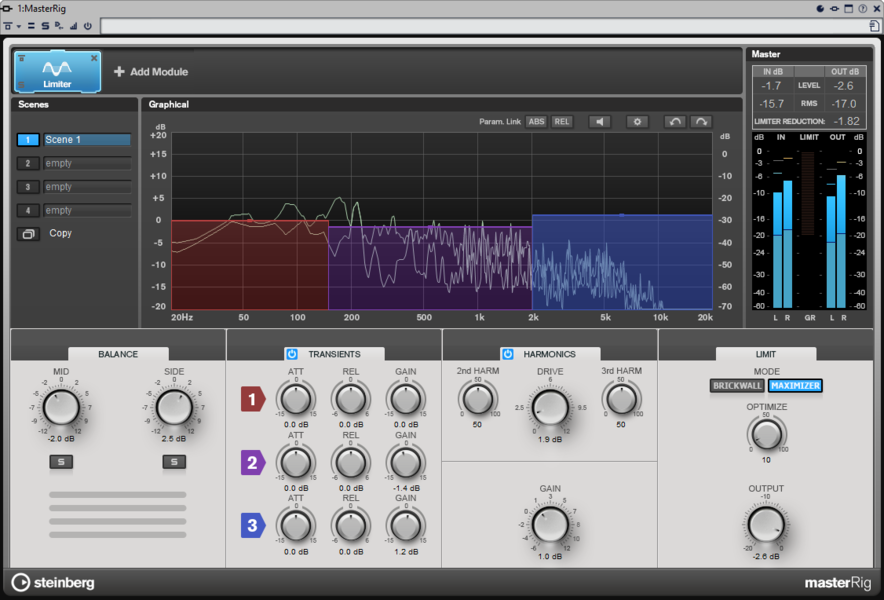The height and width of the screenshot is (600, 884).
Task: Click the speaker icon in the Graphical panel
Action: point(600,122)
